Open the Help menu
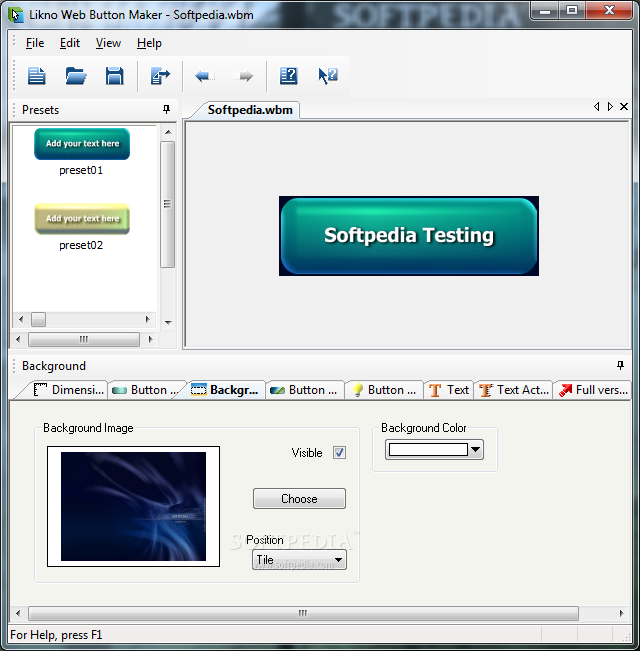 pyautogui.click(x=149, y=43)
